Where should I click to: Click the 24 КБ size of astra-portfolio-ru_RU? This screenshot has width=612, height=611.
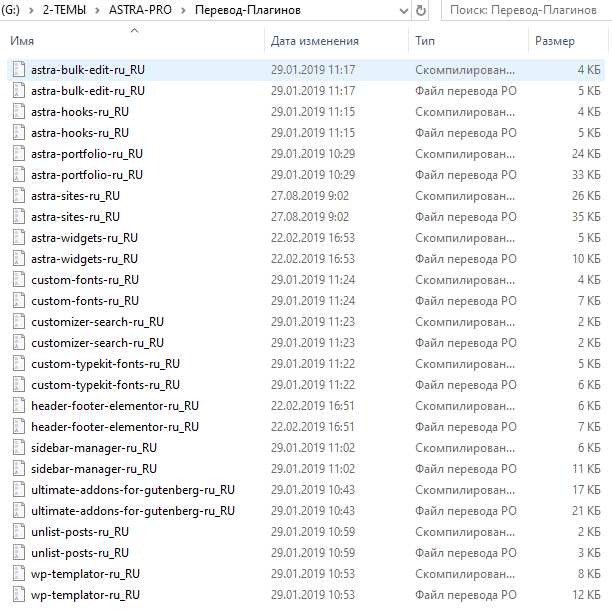pyautogui.click(x=586, y=154)
